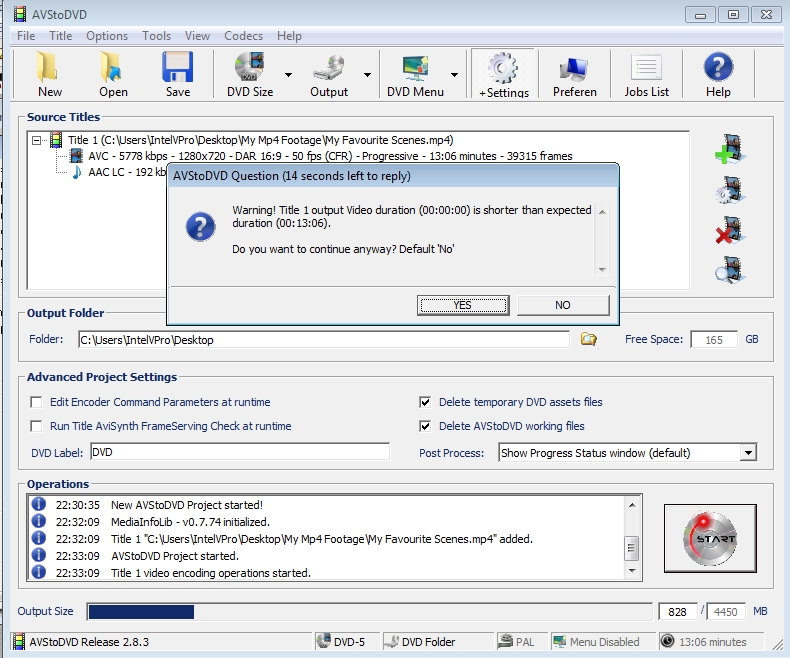Viewport: 790px width, 658px height.
Task: Click the dialog message scroll down arrow
Action: click(x=602, y=270)
